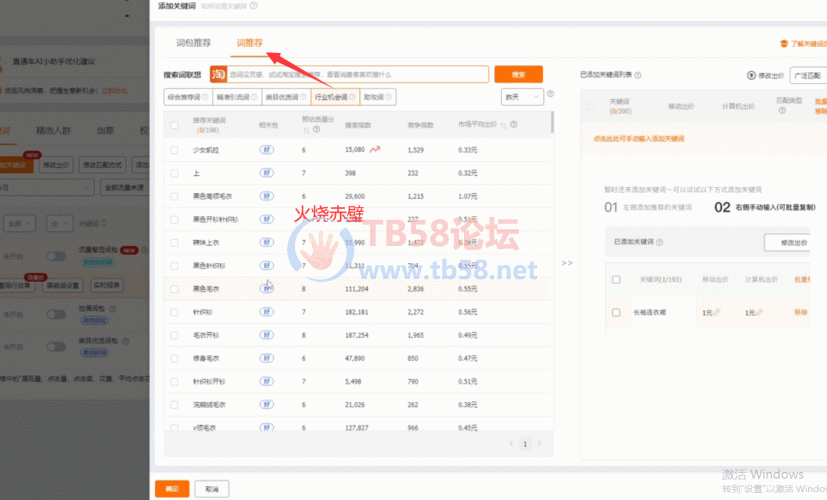
Task: Expand the 广泛匹配 match type dropdown
Action: pyautogui.click(x=806, y=75)
